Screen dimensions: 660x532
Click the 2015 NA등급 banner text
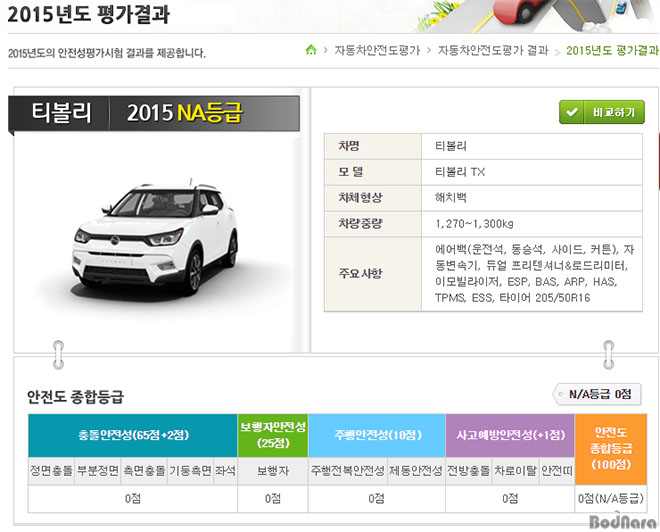click(184, 113)
